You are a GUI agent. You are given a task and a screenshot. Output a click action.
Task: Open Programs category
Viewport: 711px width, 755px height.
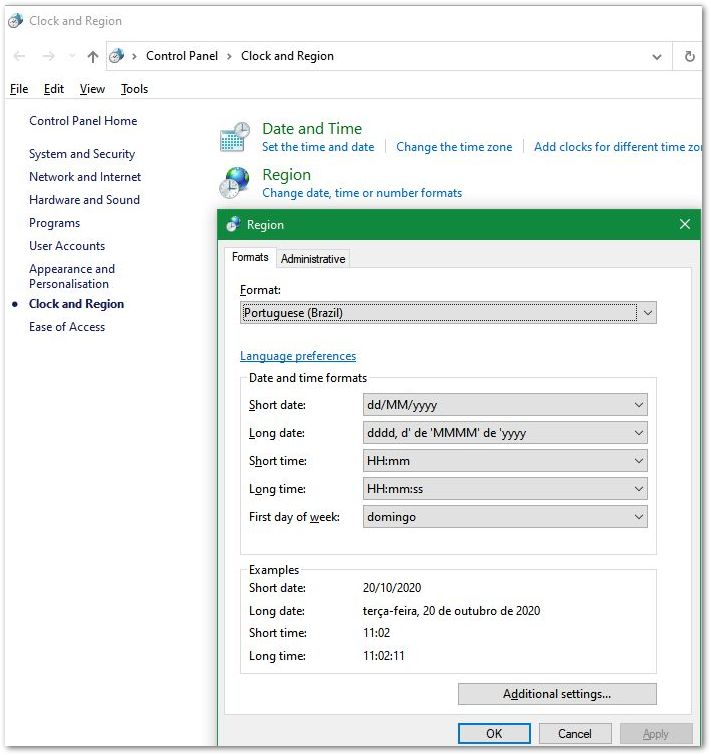click(54, 223)
